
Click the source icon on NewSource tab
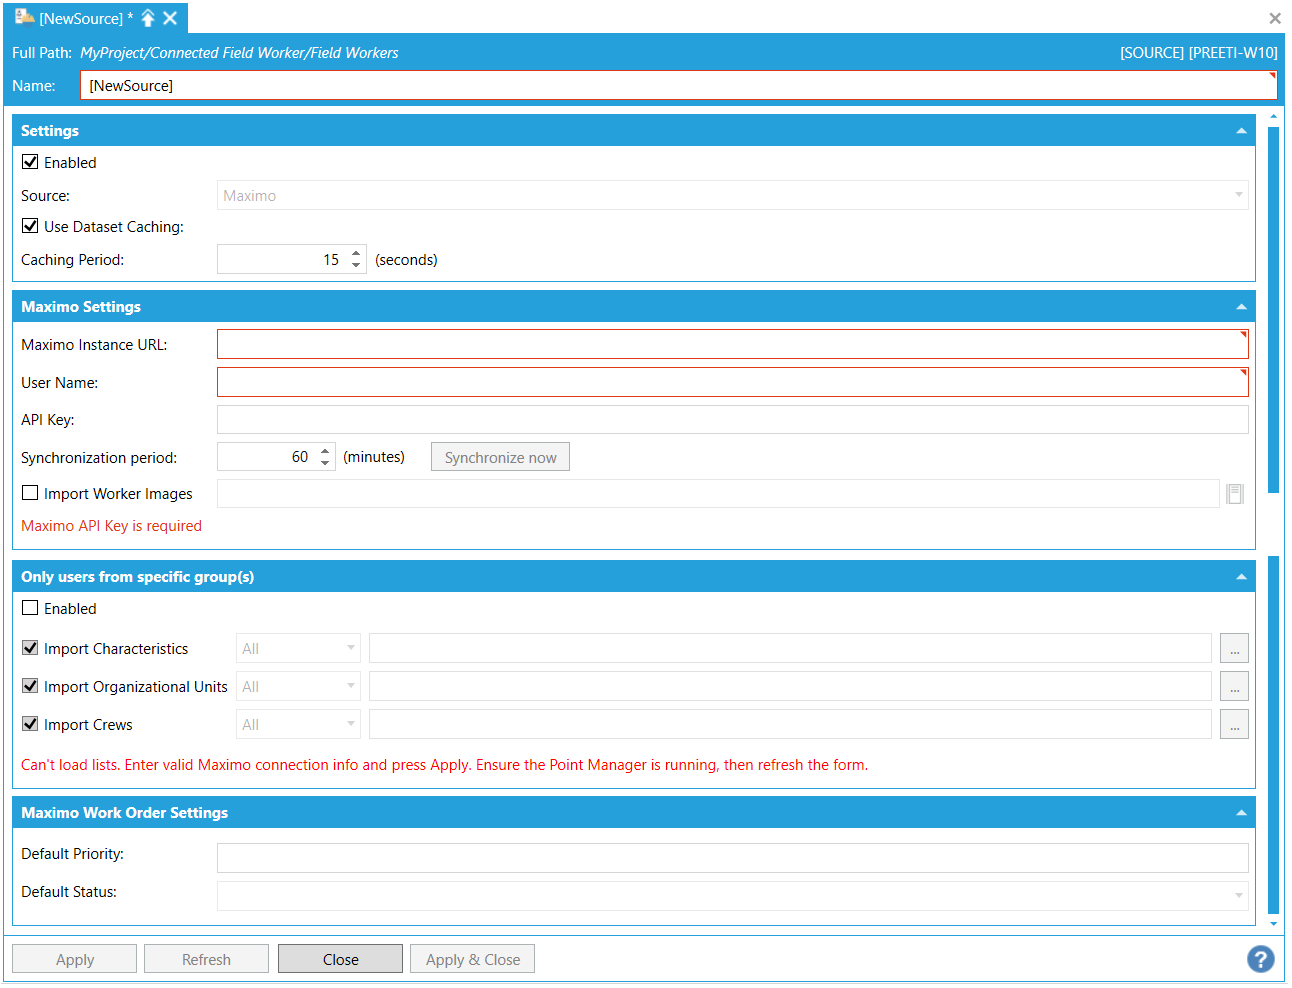pos(24,17)
